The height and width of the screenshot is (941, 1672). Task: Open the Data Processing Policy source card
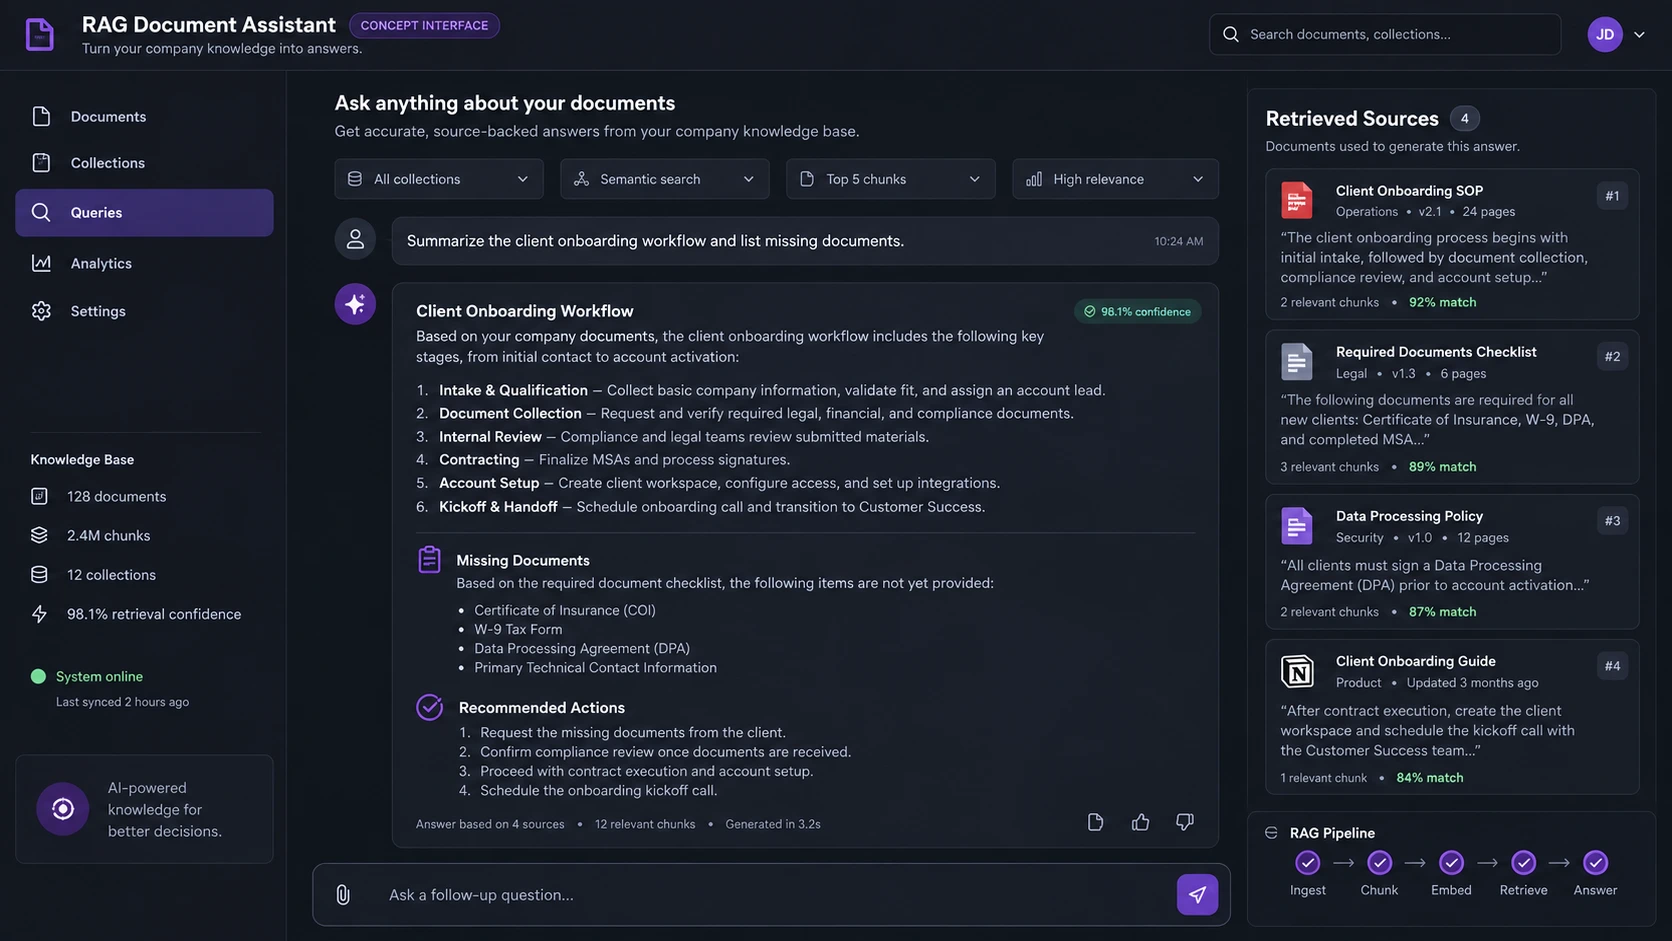[x=1452, y=562]
